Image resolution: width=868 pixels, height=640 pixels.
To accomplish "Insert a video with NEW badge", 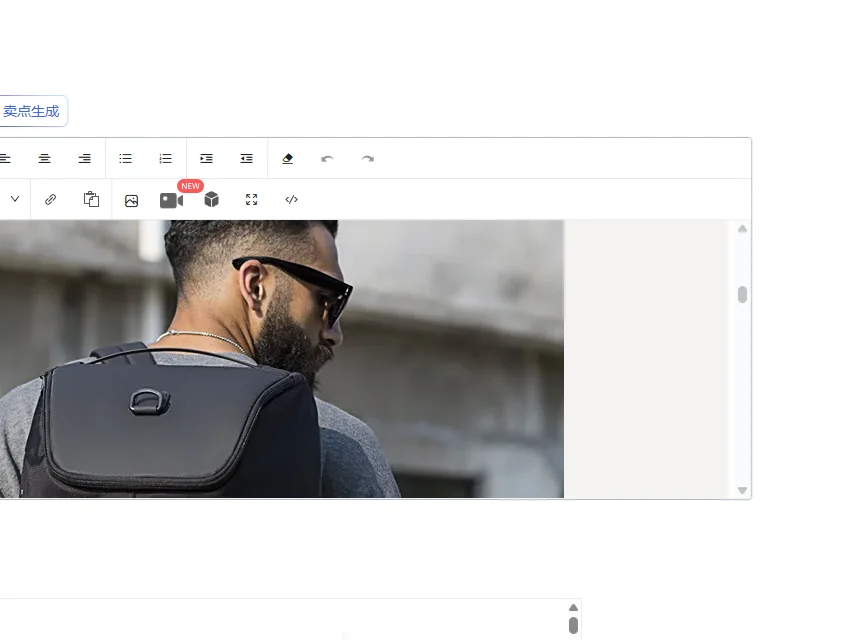I will point(171,200).
